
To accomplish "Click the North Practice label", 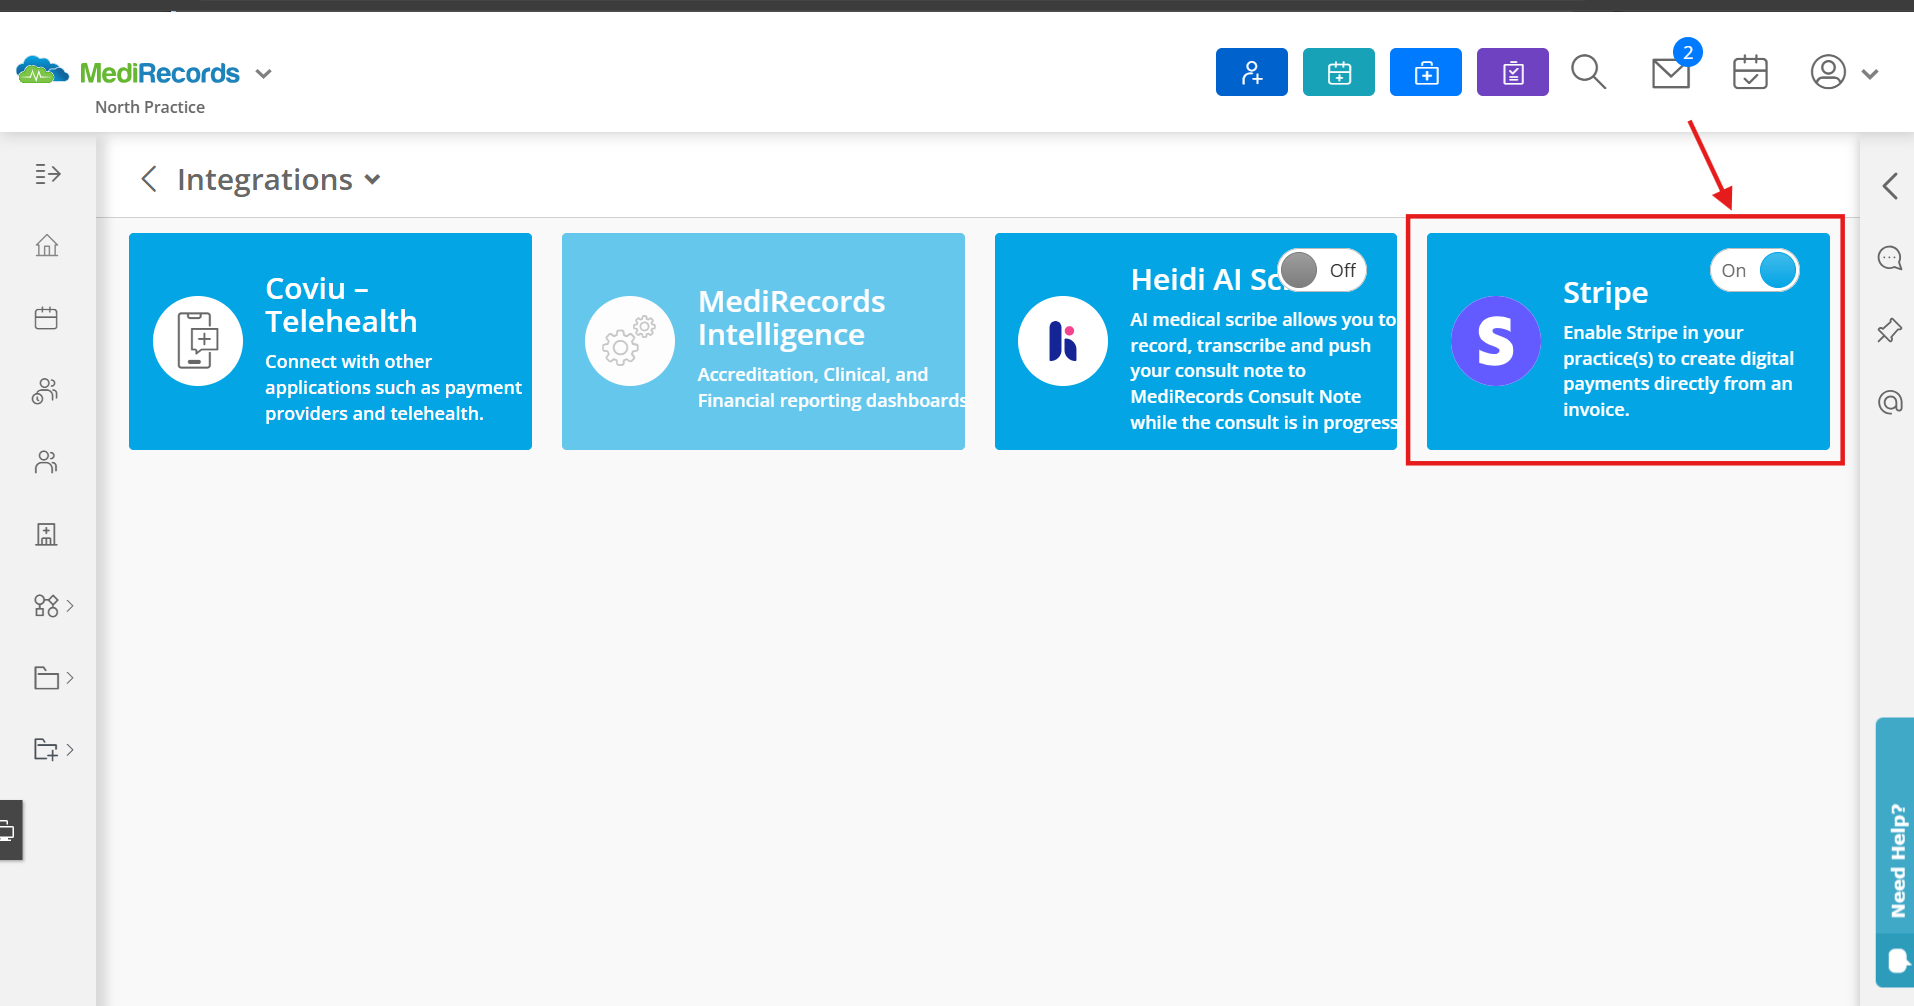I will 150,107.
